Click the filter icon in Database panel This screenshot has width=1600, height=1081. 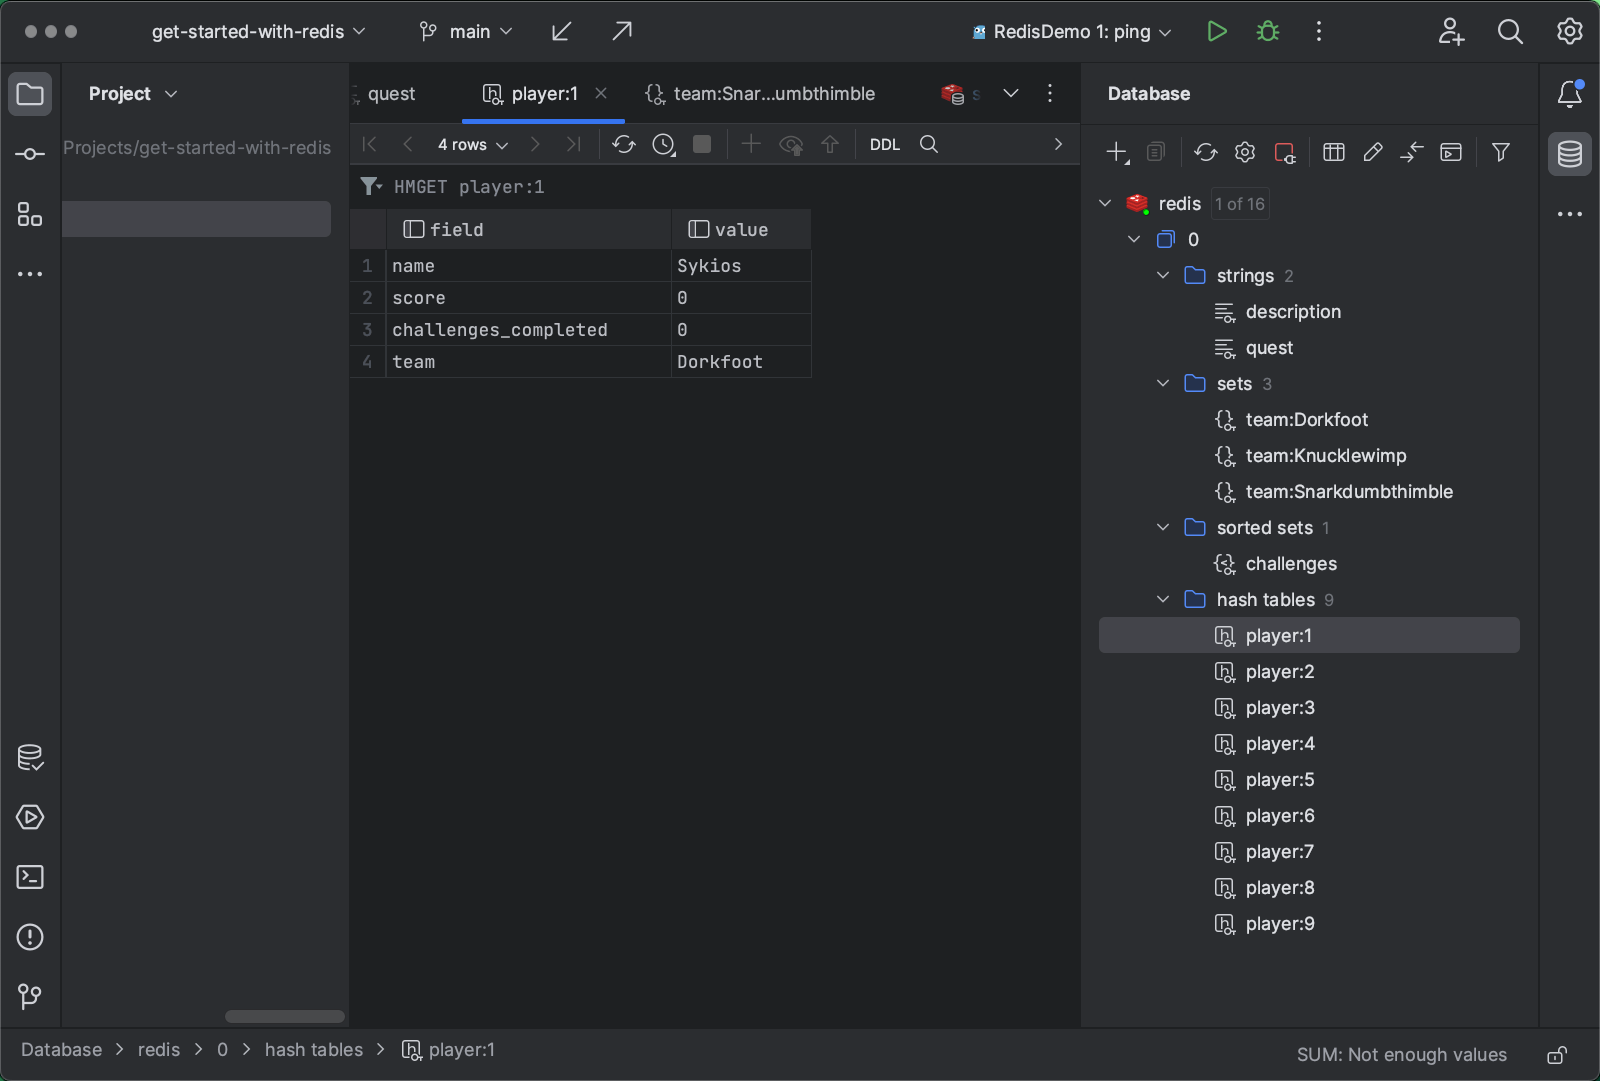pos(1500,152)
